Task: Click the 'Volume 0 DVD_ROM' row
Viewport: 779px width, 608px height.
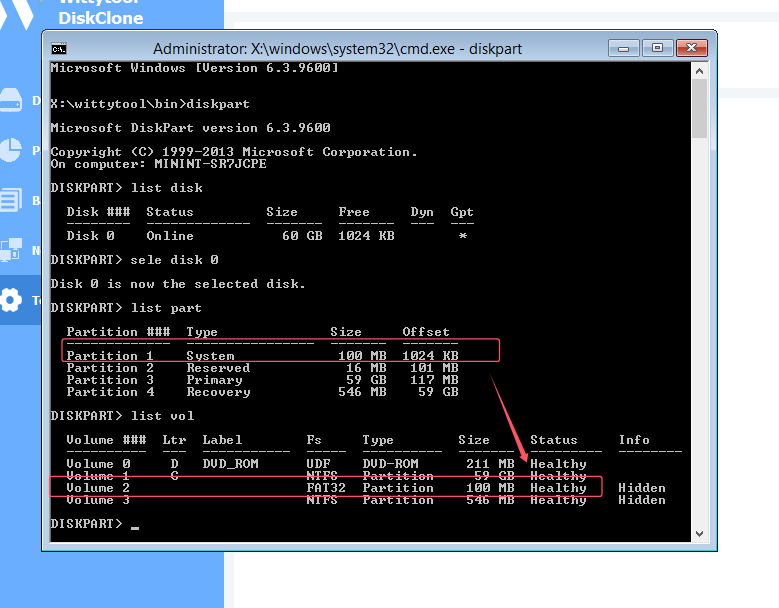Action: click(326, 463)
